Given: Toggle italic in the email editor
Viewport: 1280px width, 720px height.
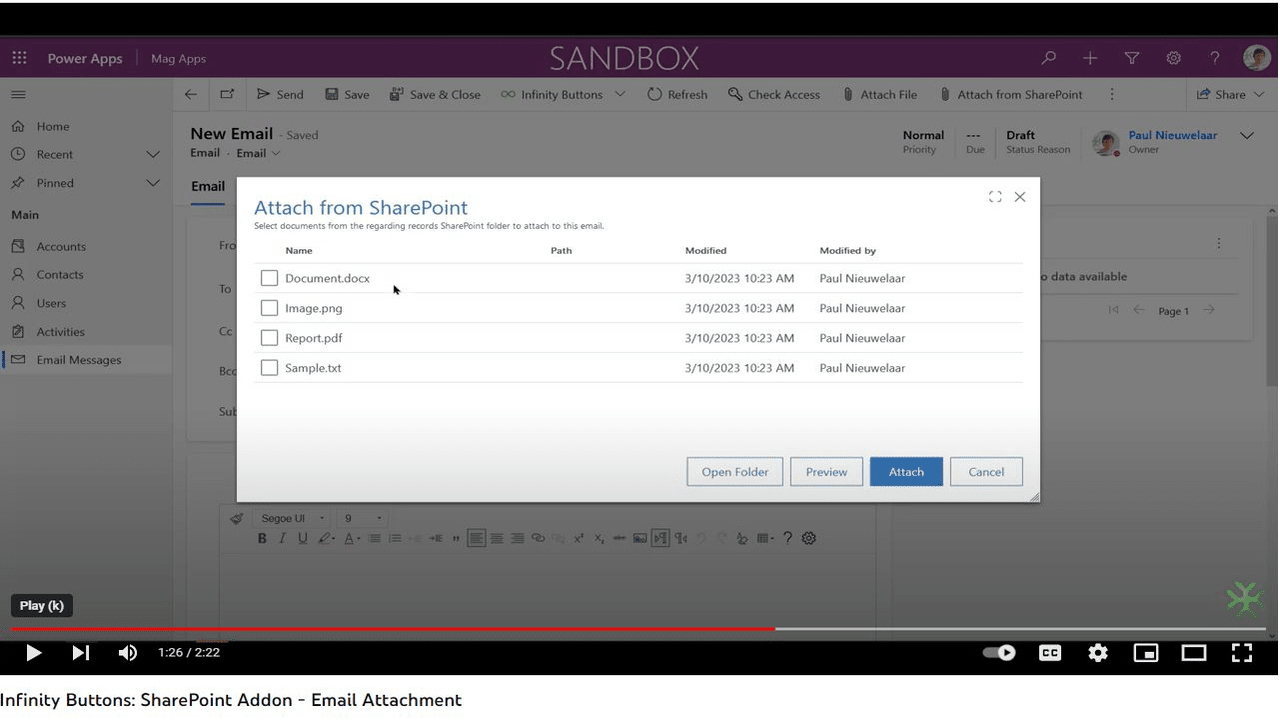Looking at the screenshot, I should point(283,538).
